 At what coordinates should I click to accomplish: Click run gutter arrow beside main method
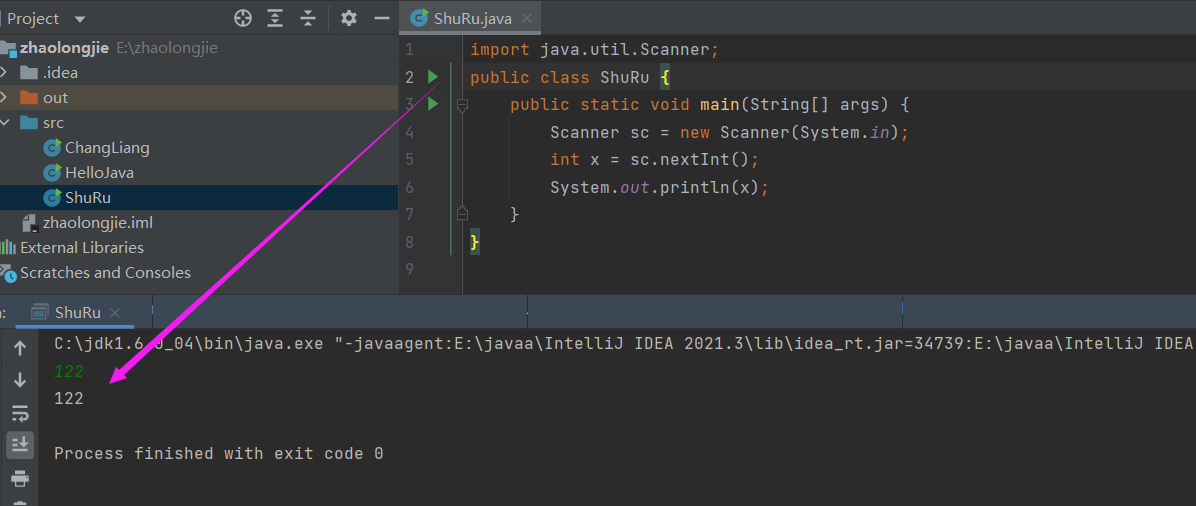coord(433,104)
